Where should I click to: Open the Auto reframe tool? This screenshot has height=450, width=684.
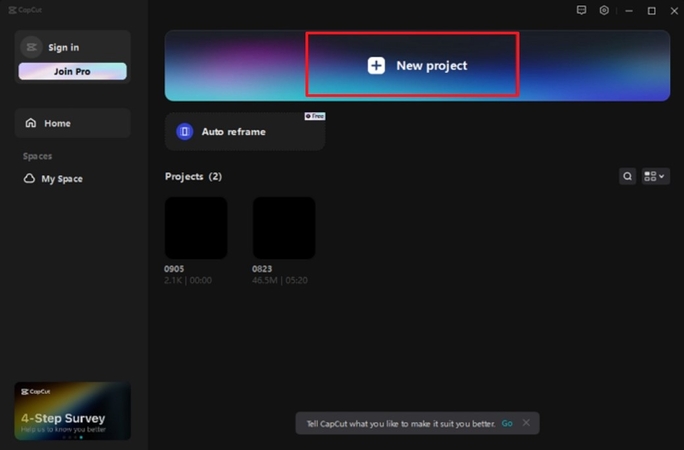click(245, 132)
